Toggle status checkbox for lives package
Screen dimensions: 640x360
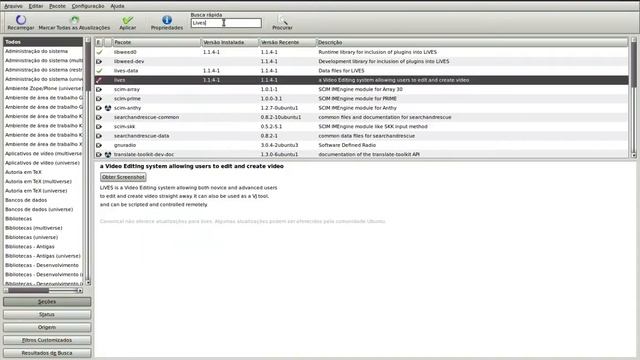[99, 80]
